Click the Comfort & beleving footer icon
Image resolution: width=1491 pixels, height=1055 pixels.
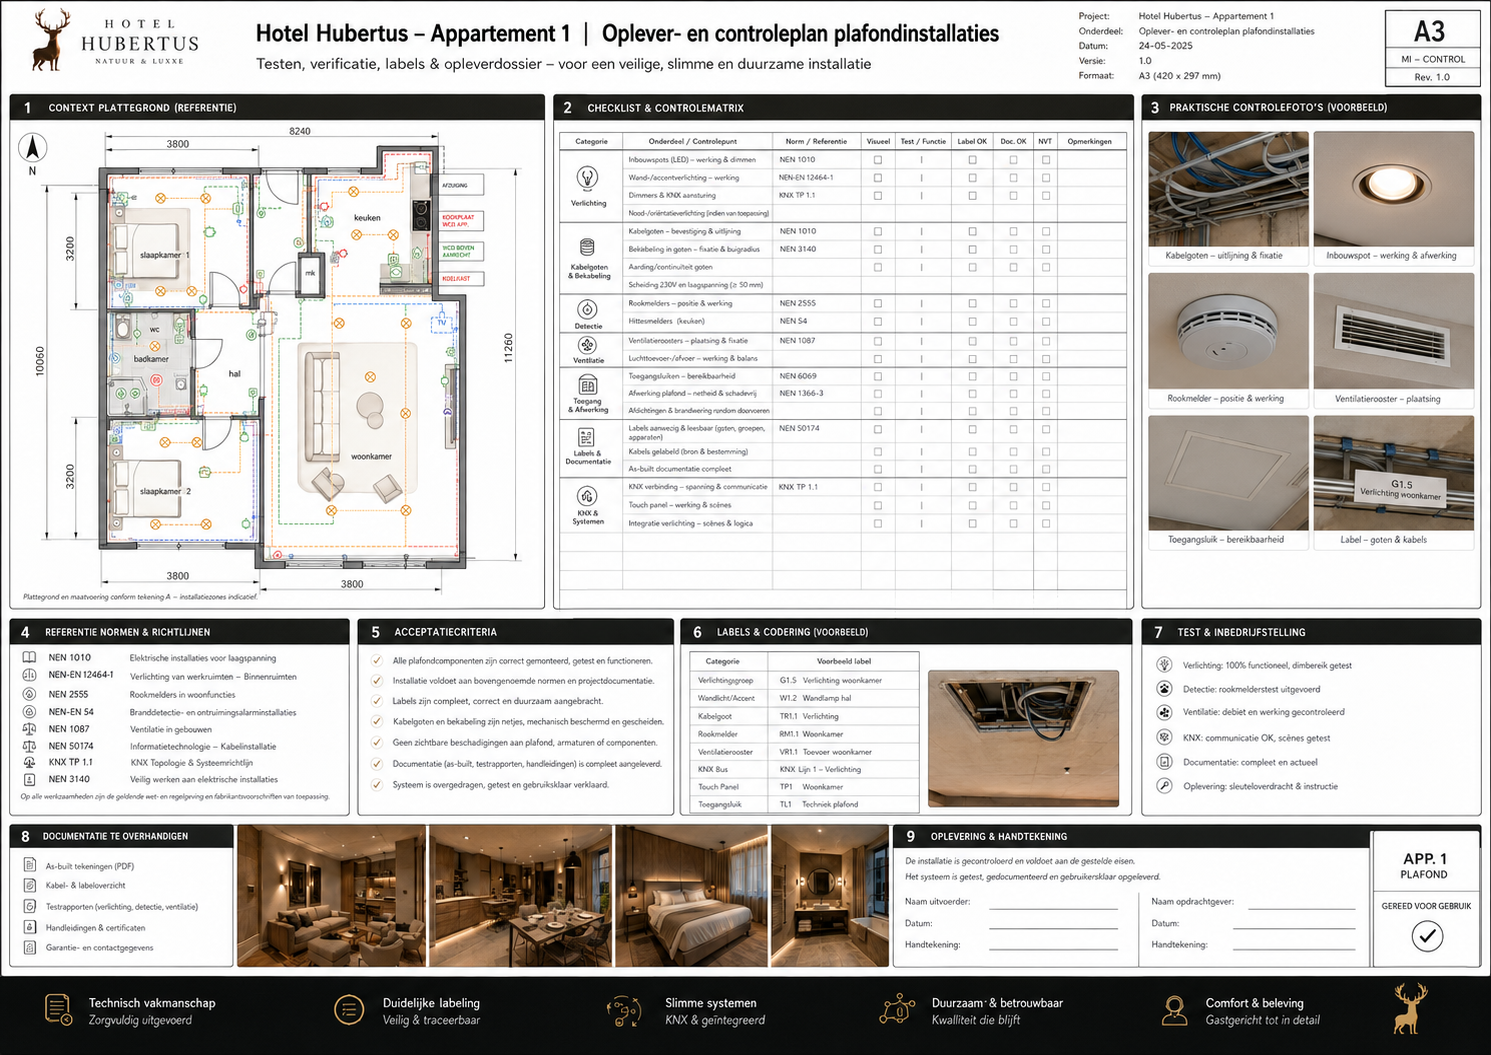pyautogui.click(x=1174, y=1010)
